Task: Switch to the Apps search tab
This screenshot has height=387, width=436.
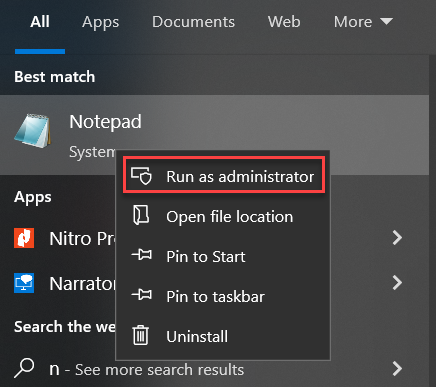Action: pos(100,23)
